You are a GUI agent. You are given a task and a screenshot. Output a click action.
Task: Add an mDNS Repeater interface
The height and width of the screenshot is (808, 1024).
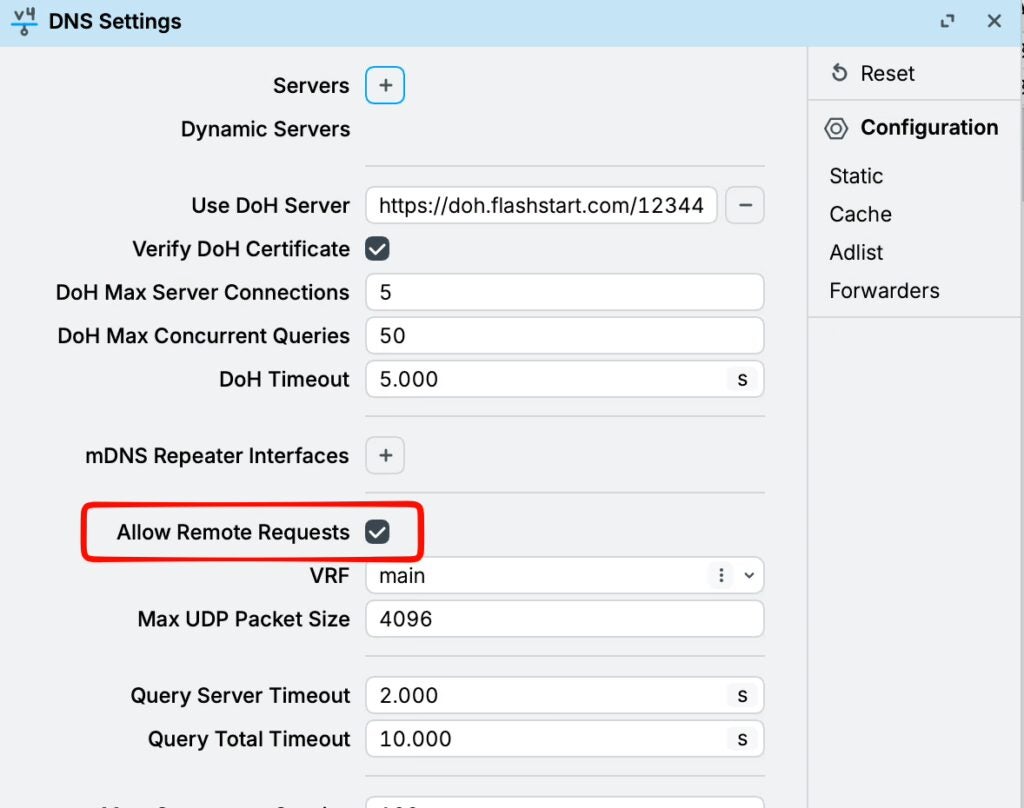(385, 455)
